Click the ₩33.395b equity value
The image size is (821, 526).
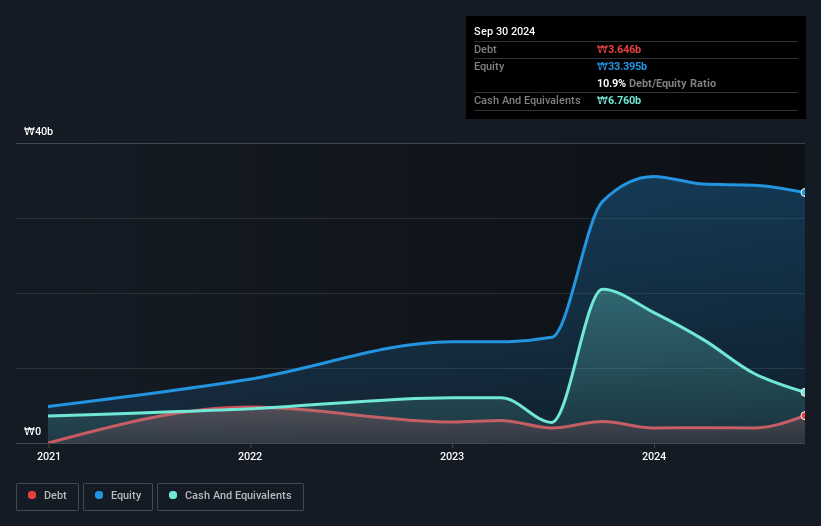click(622, 66)
